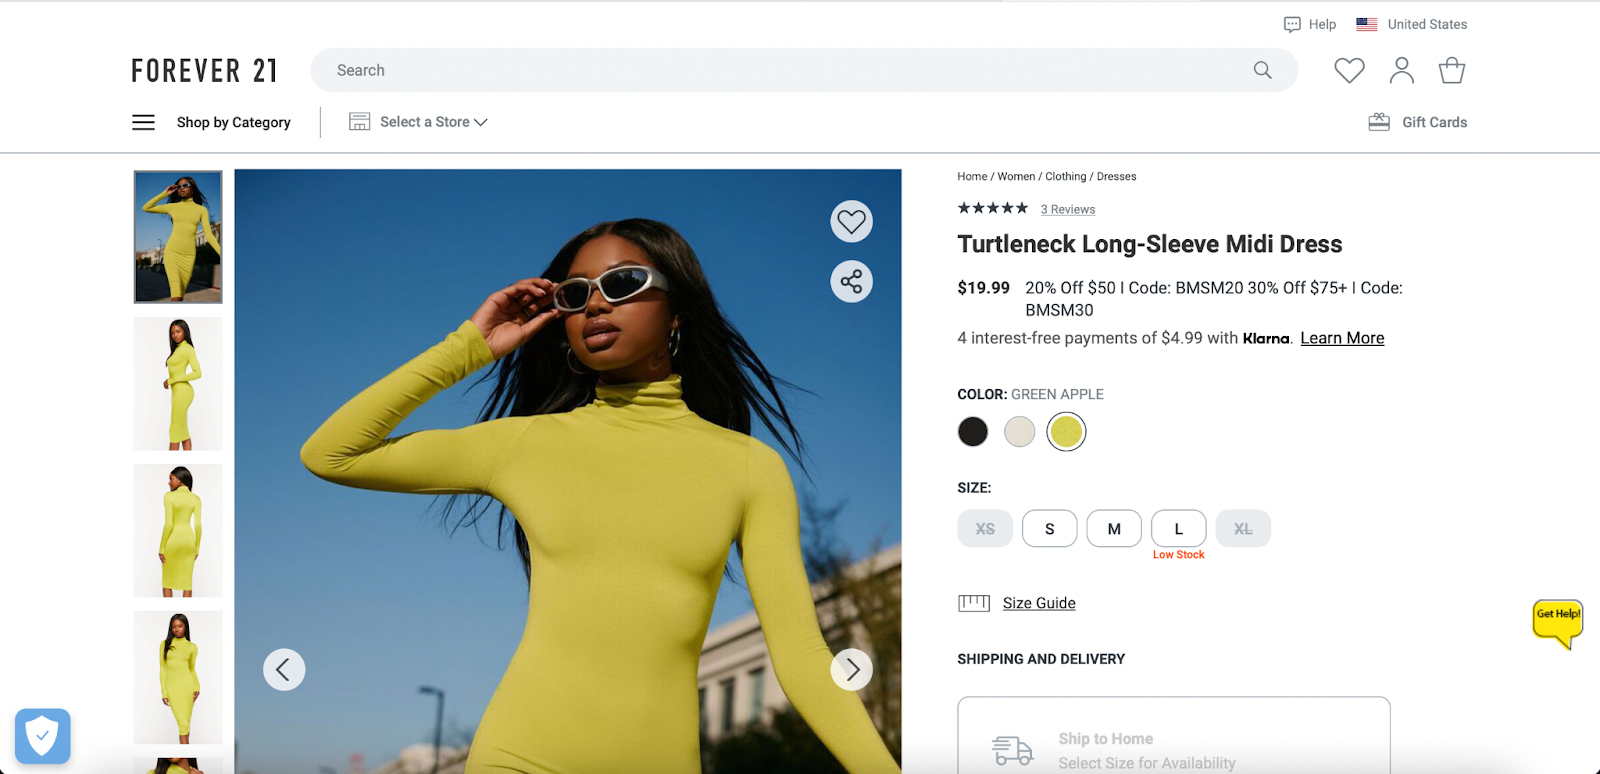Image resolution: width=1600 pixels, height=774 pixels.
Task: Click the five-star rating
Action: point(993,208)
